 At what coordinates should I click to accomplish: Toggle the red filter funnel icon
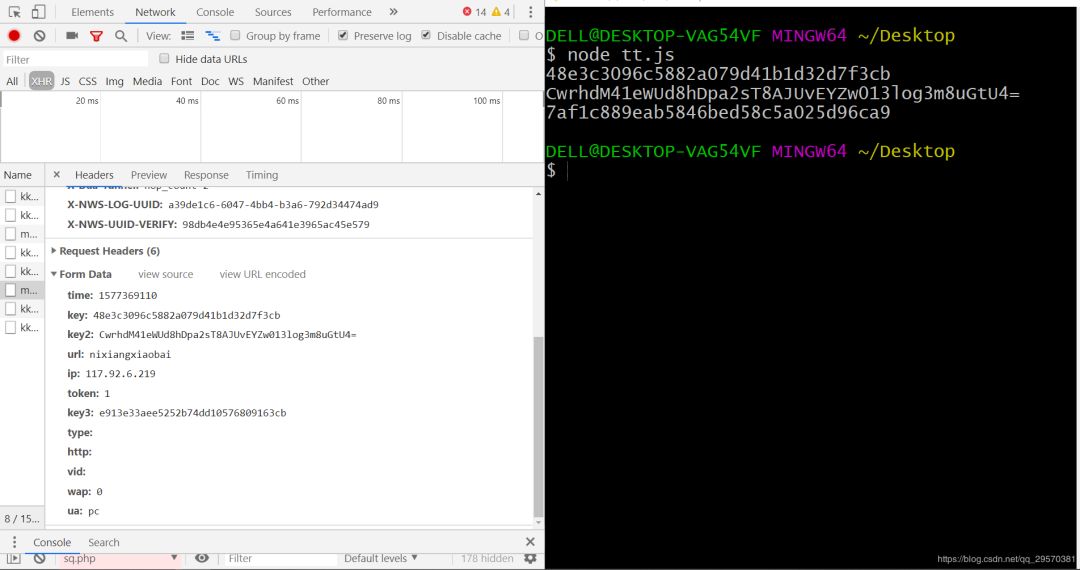(96, 36)
